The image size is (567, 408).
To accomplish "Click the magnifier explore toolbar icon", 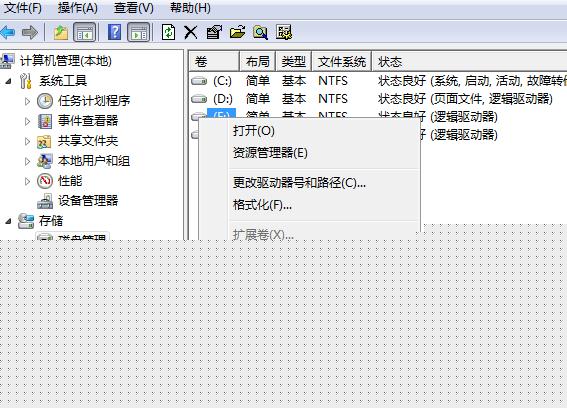I will coord(260,33).
